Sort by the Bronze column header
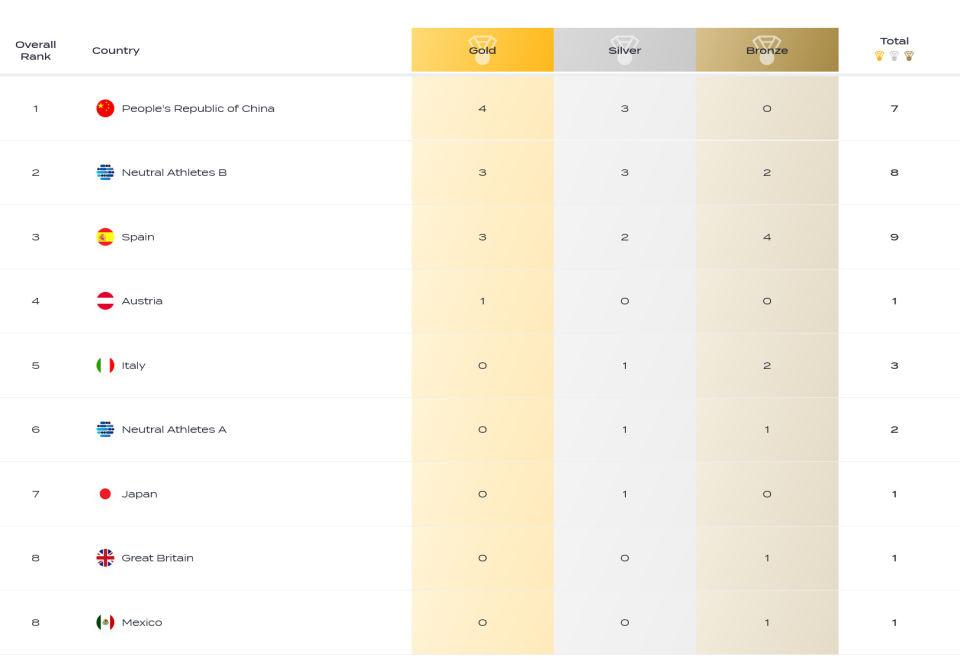The image size is (960, 662). (x=767, y=50)
